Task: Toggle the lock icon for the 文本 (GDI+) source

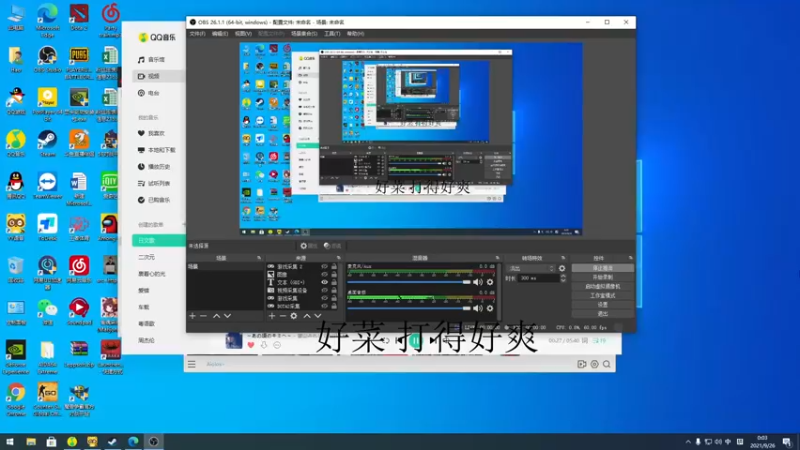Action: click(x=334, y=282)
